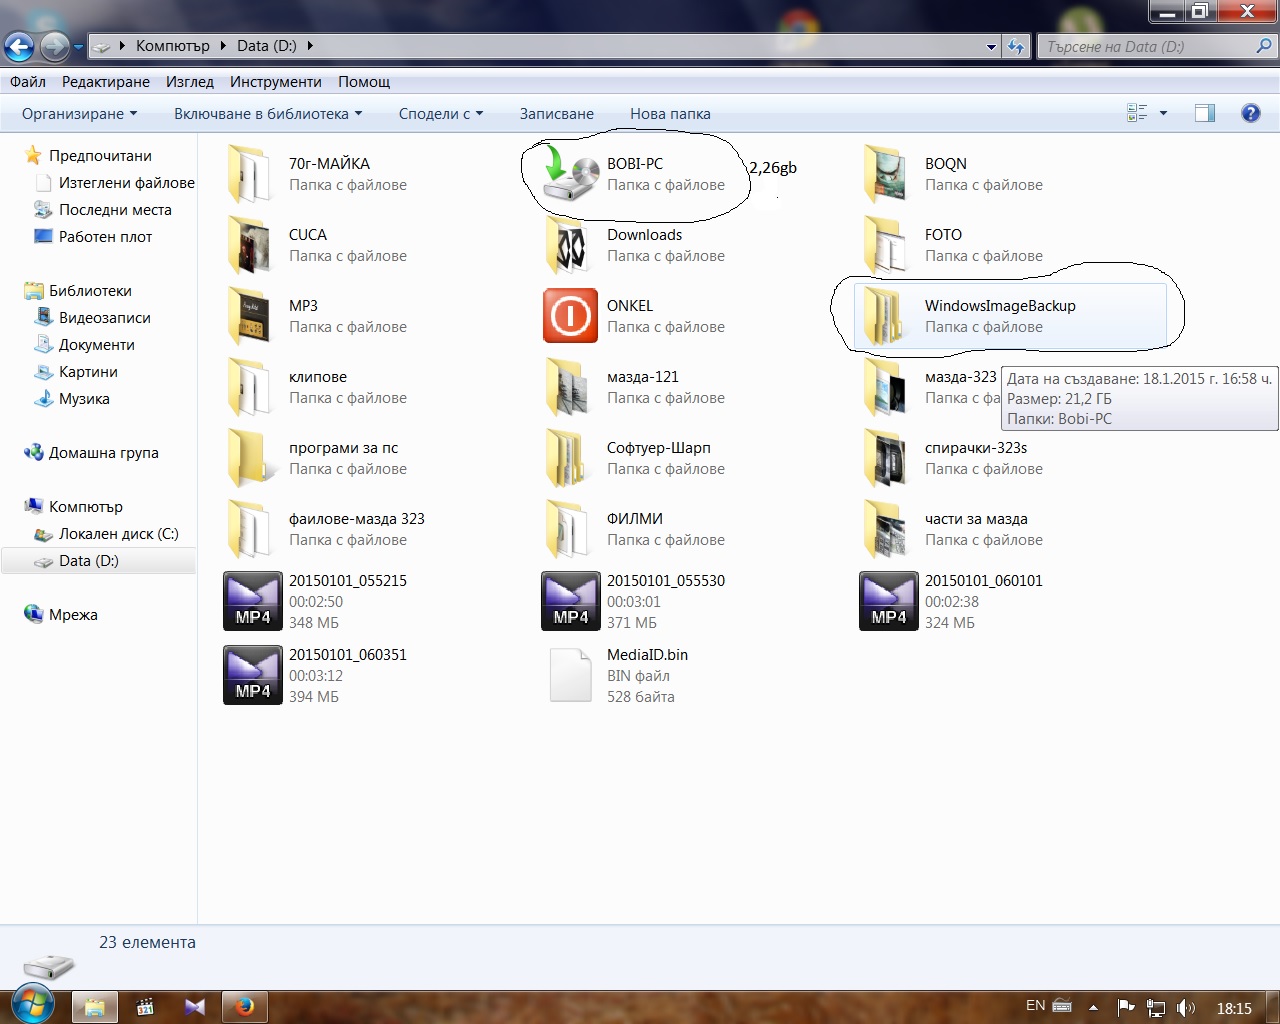Open Firefox from the taskbar
The width and height of the screenshot is (1280, 1024).
[x=245, y=1006]
